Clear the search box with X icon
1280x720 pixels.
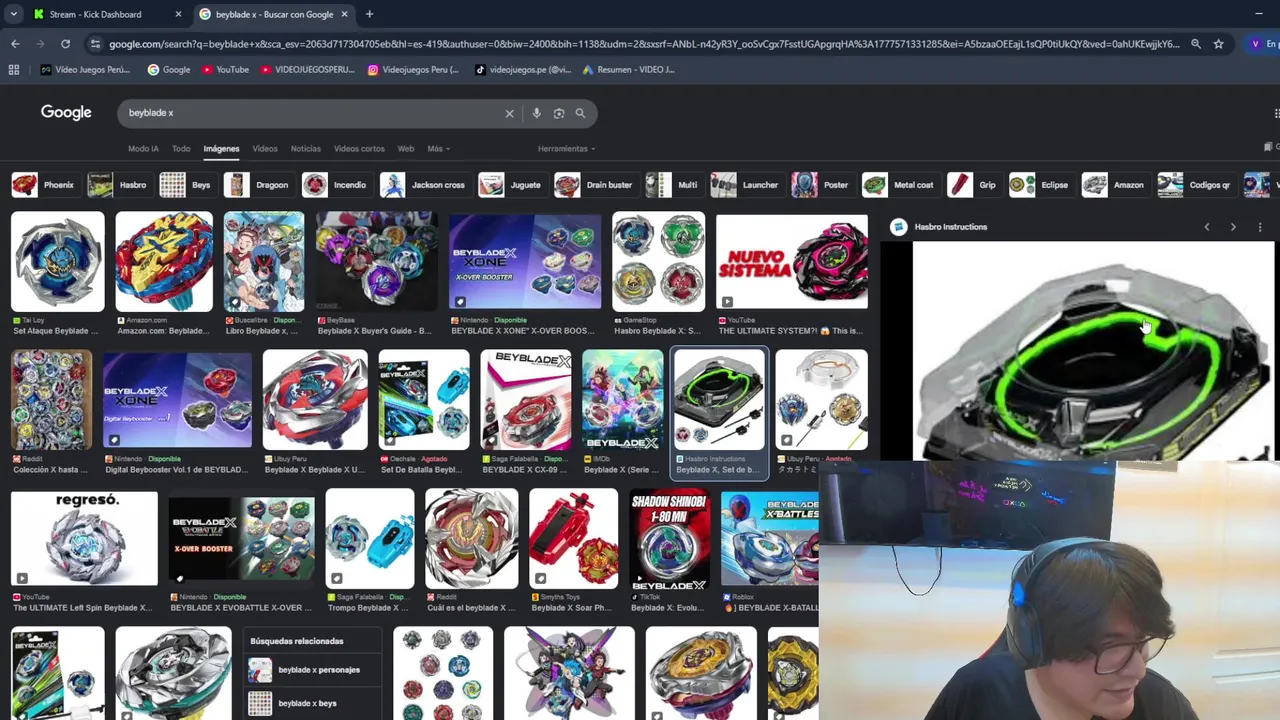click(509, 113)
